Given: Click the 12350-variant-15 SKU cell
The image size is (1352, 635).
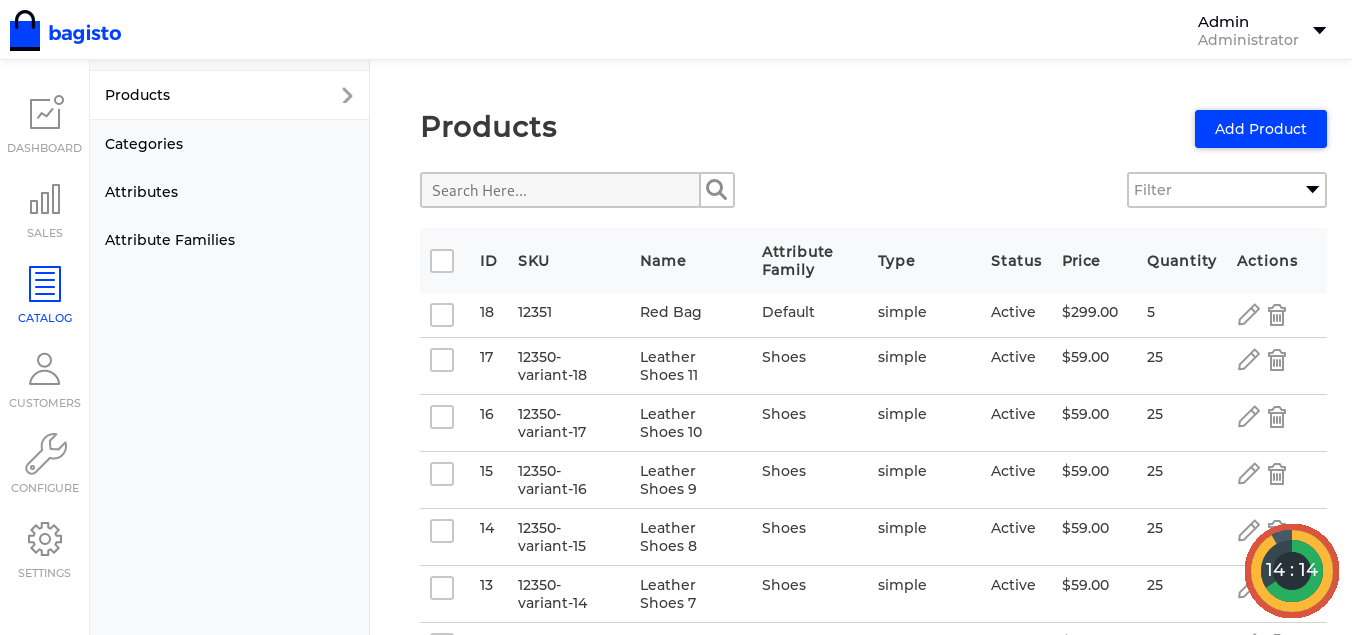Looking at the screenshot, I should tap(552, 537).
